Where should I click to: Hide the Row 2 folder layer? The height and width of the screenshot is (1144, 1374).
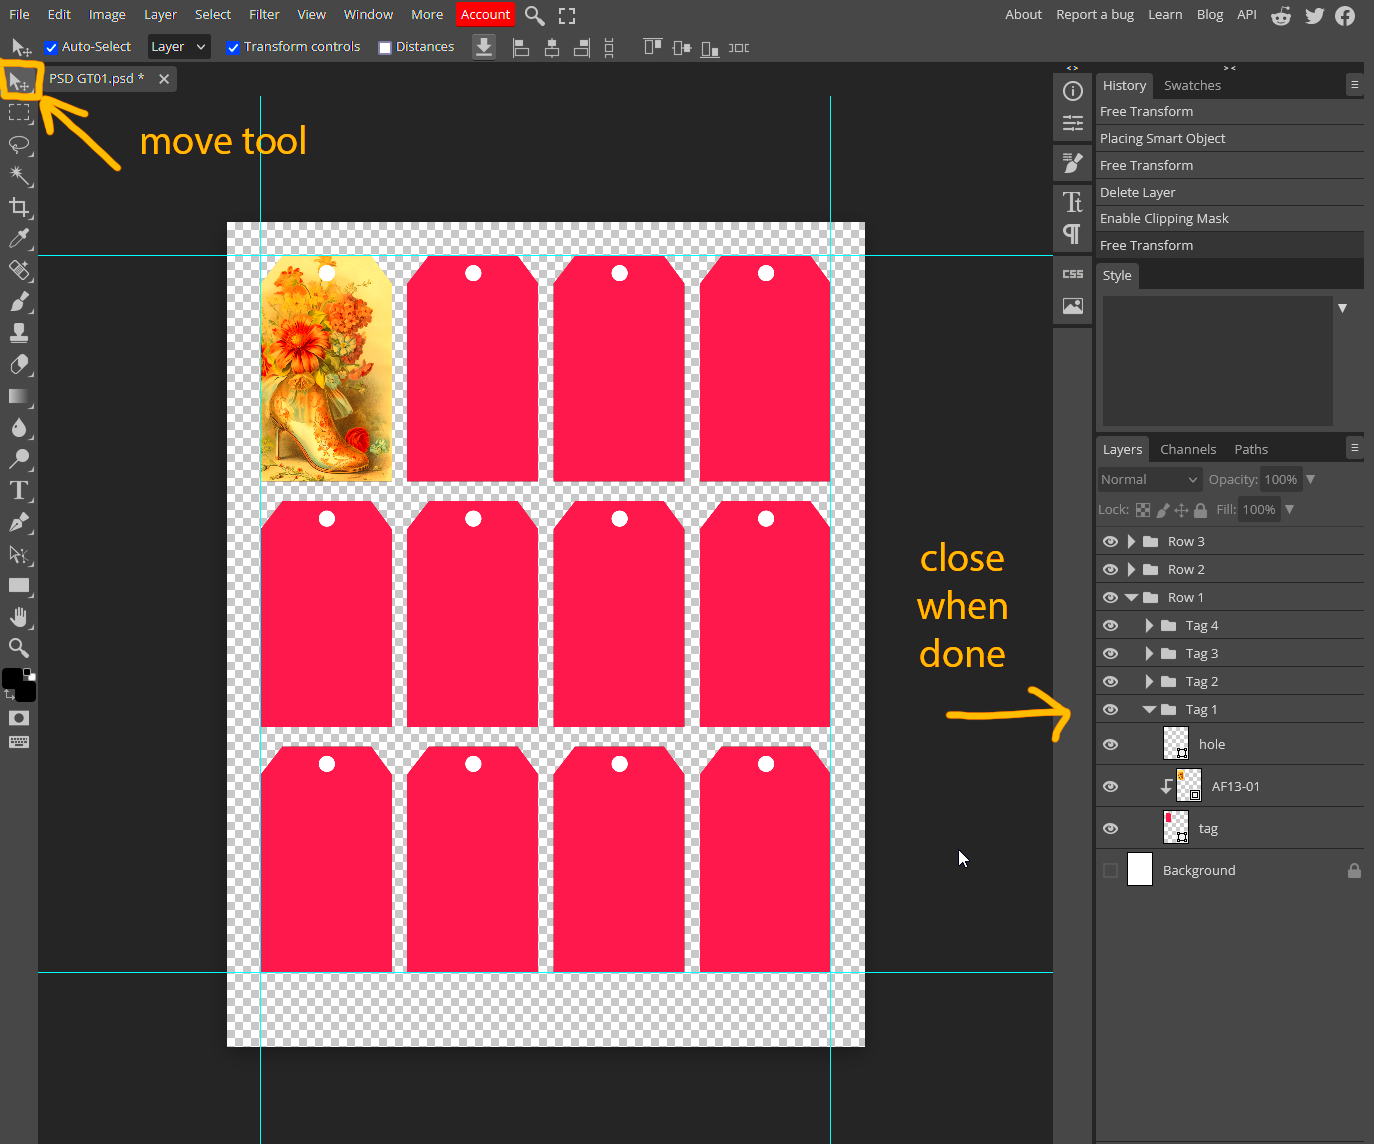click(x=1110, y=569)
